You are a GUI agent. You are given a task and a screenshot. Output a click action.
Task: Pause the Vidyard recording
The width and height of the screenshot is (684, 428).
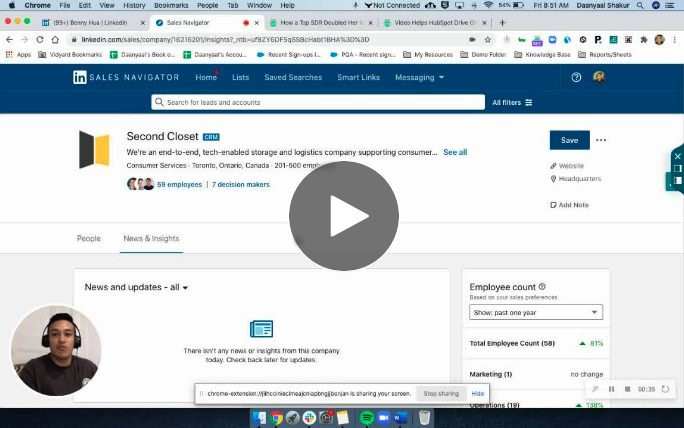(x=612, y=389)
